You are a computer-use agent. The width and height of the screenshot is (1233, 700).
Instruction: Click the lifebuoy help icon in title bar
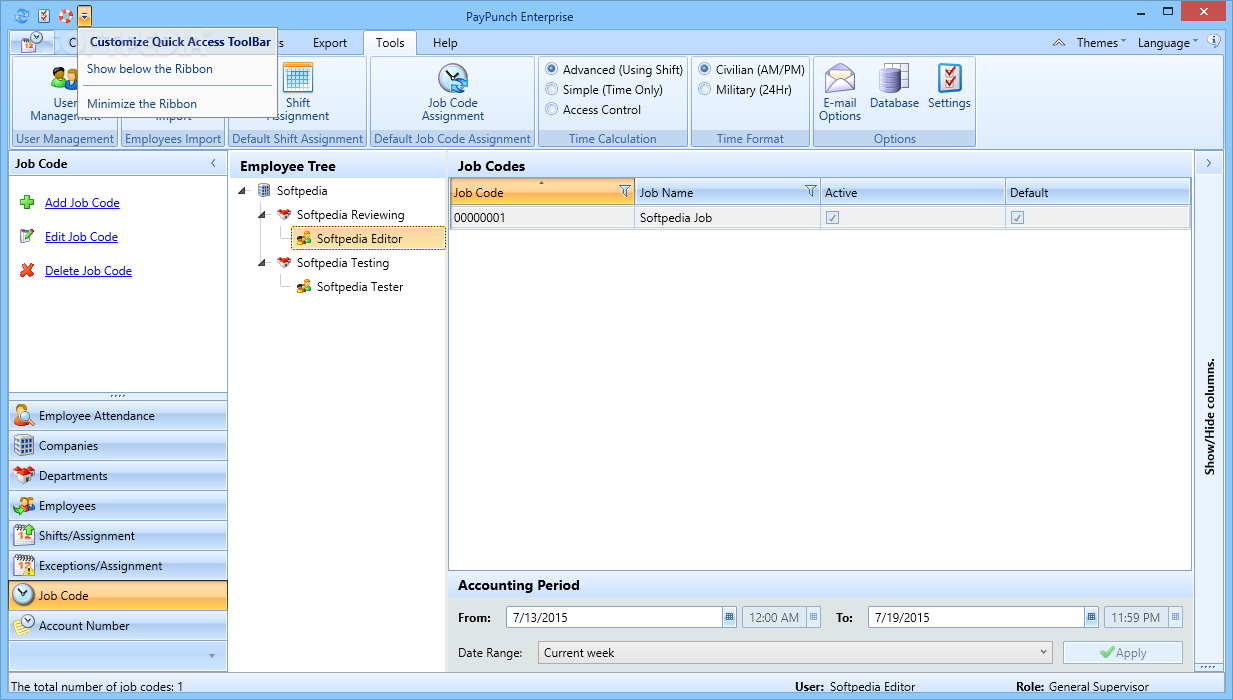click(65, 16)
